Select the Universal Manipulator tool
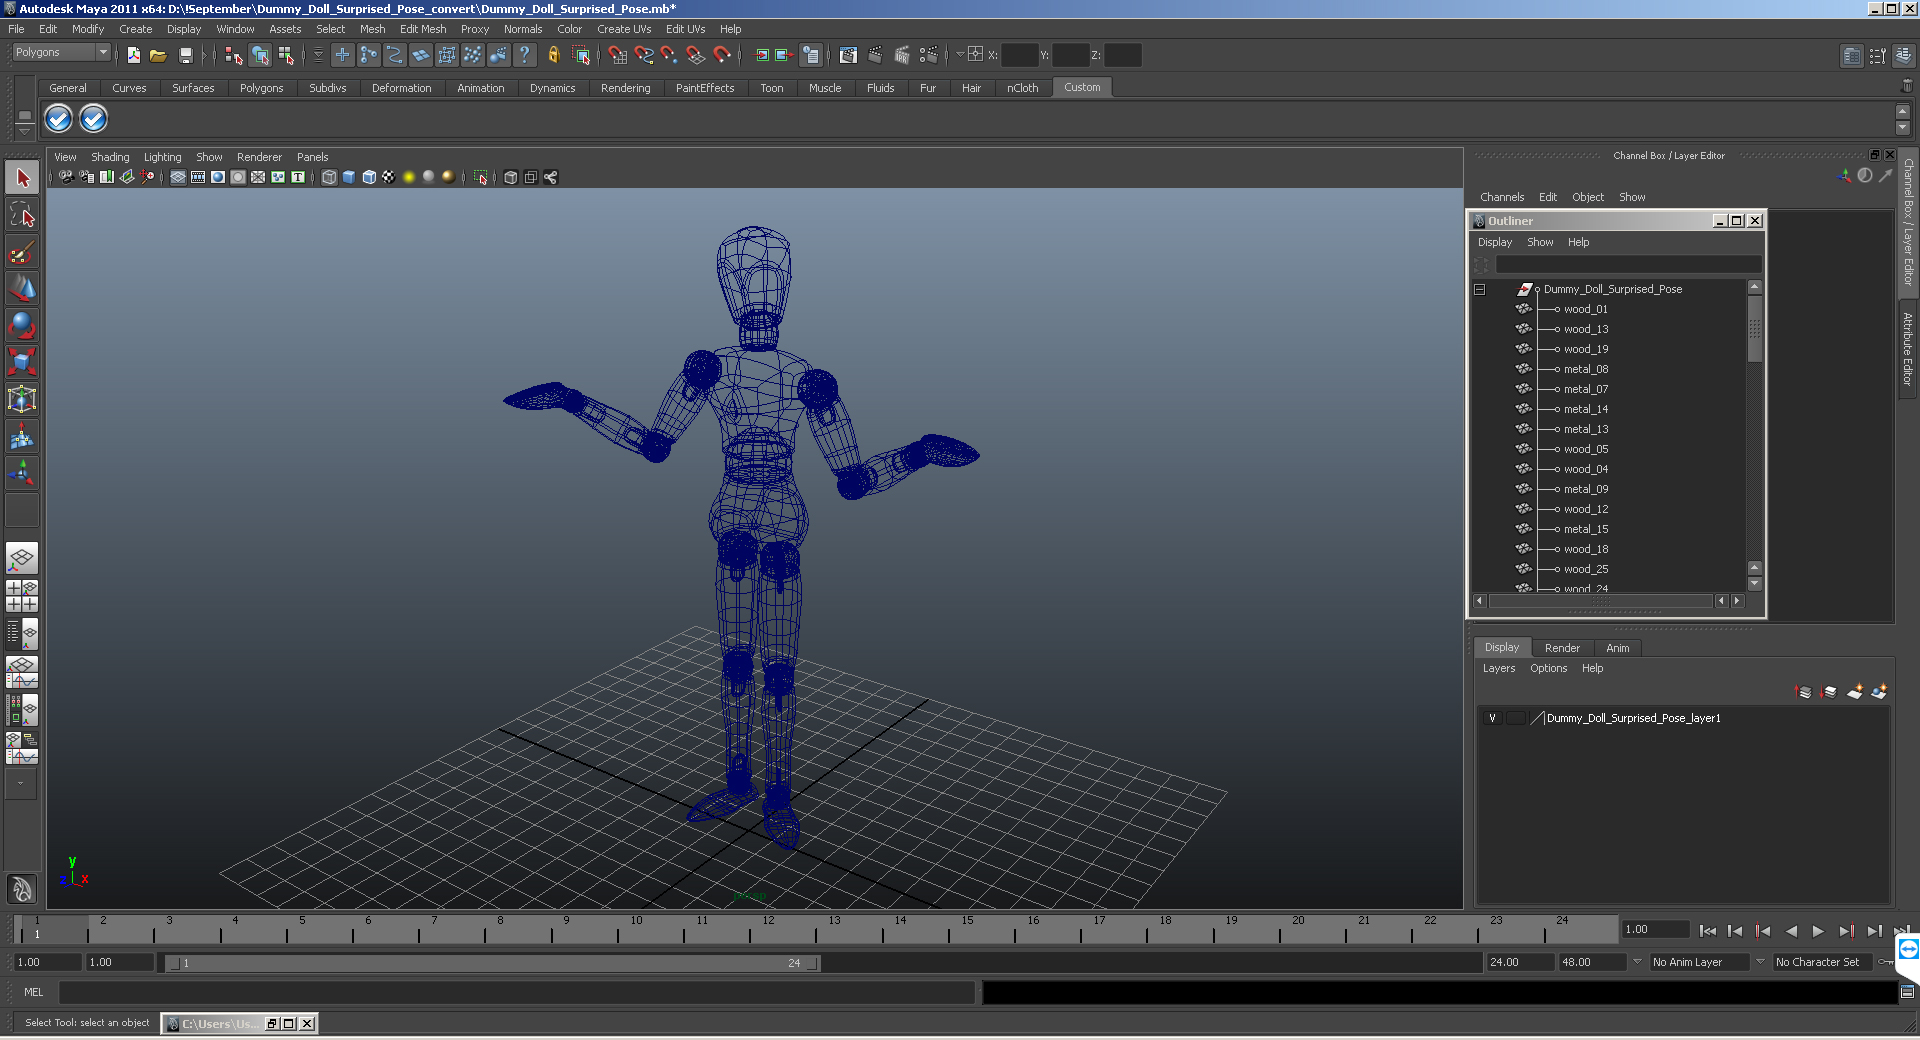1920x1040 pixels. coord(22,399)
